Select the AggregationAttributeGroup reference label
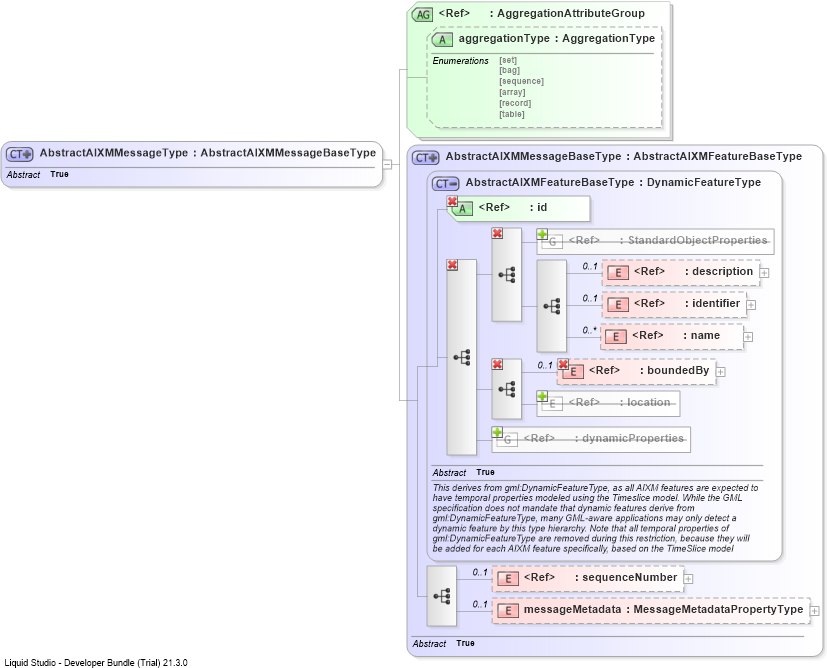This screenshot has height=668, width=827. (x=542, y=14)
